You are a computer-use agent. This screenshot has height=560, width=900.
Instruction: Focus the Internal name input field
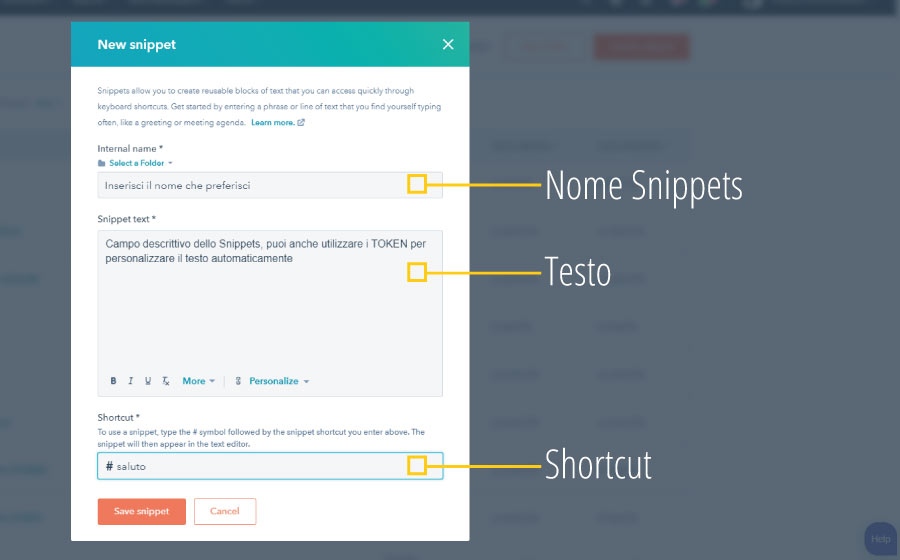point(270,185)
